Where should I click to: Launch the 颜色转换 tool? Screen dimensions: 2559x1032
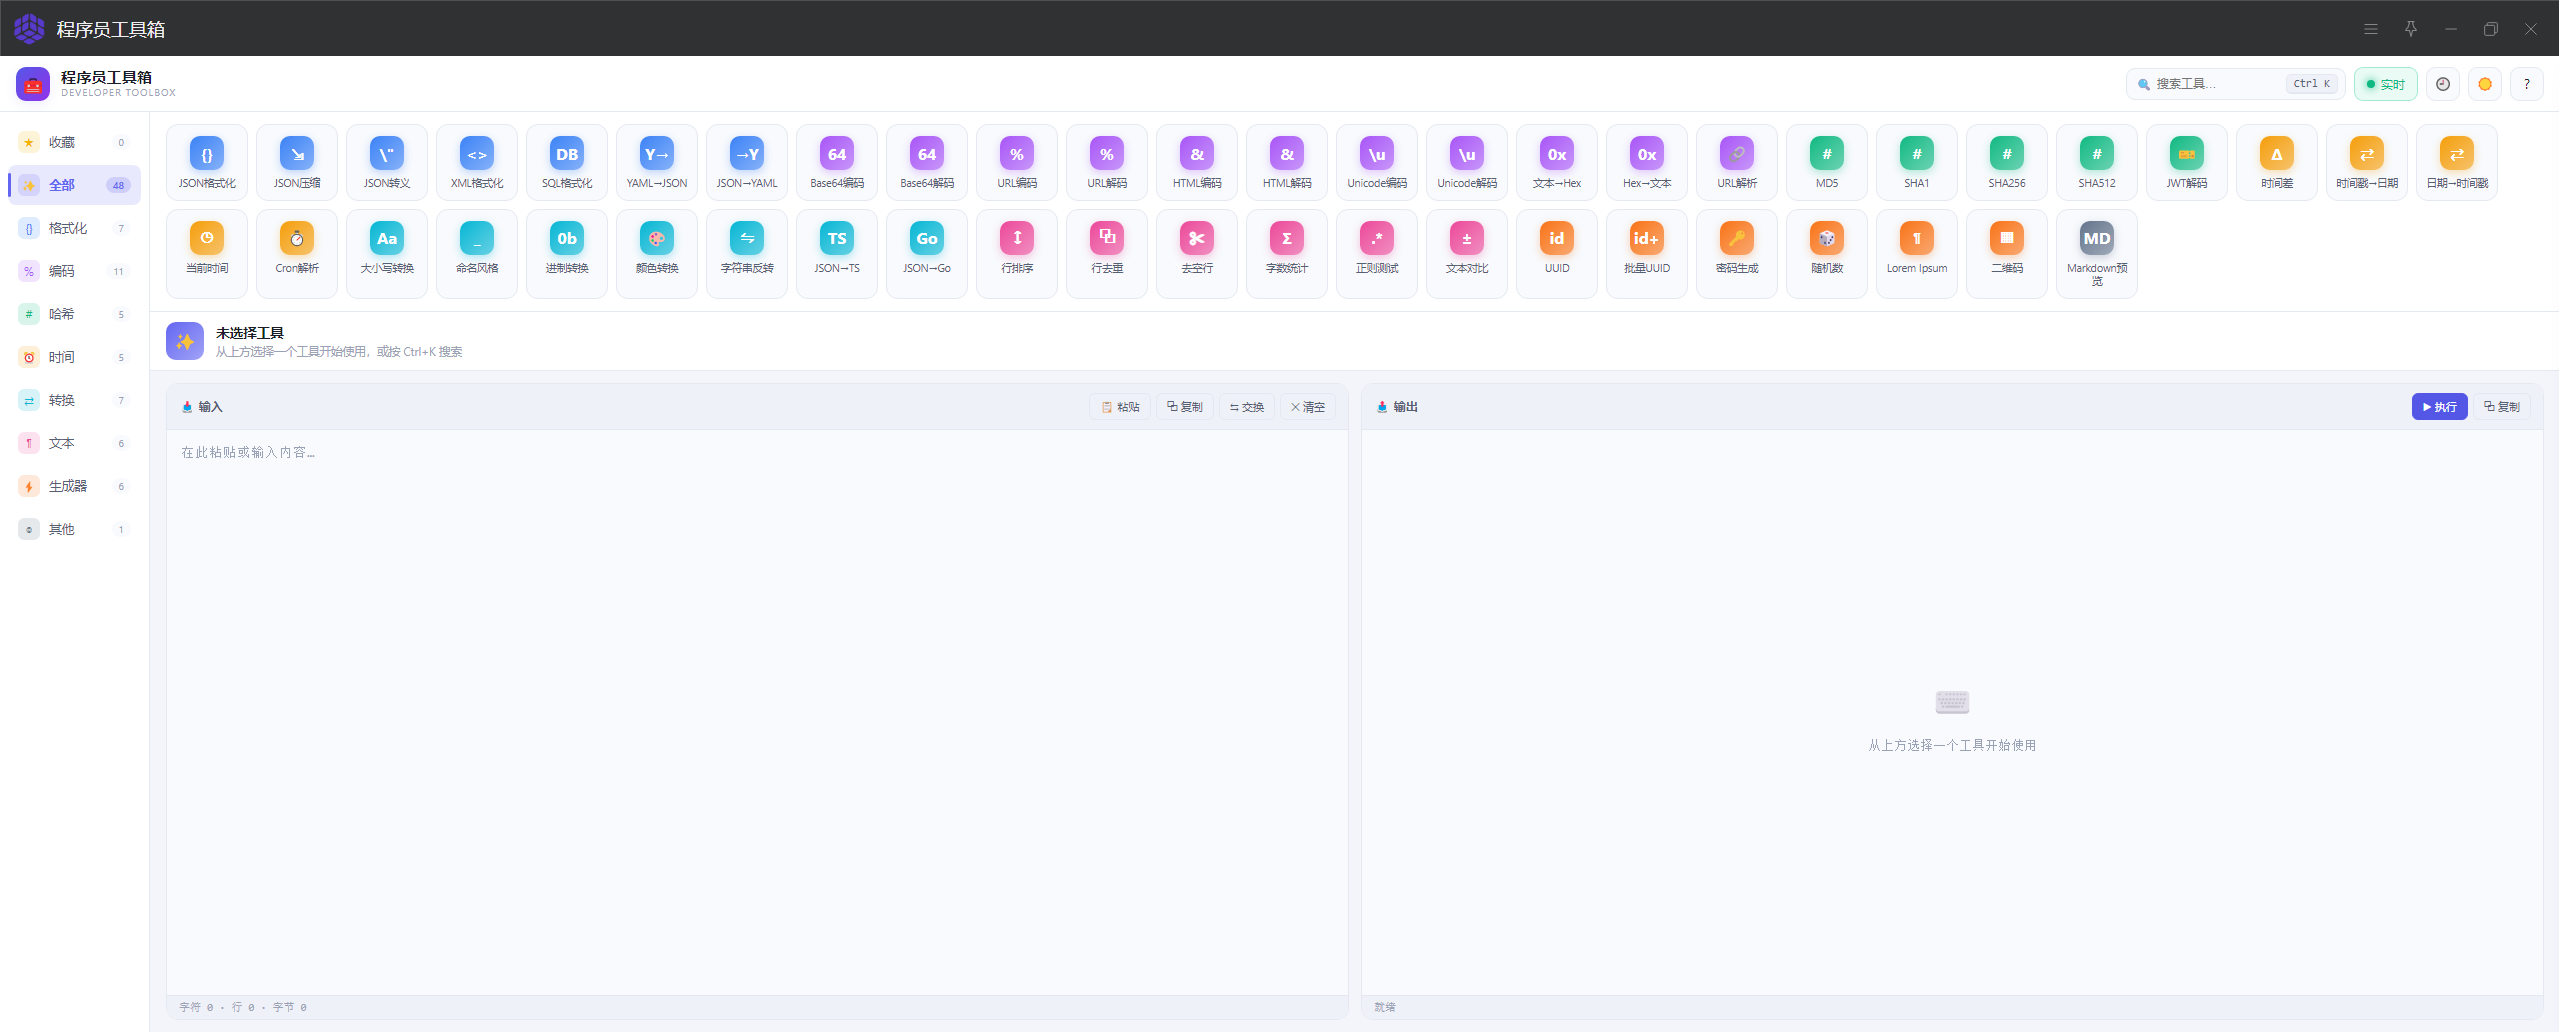click(657, 253)
